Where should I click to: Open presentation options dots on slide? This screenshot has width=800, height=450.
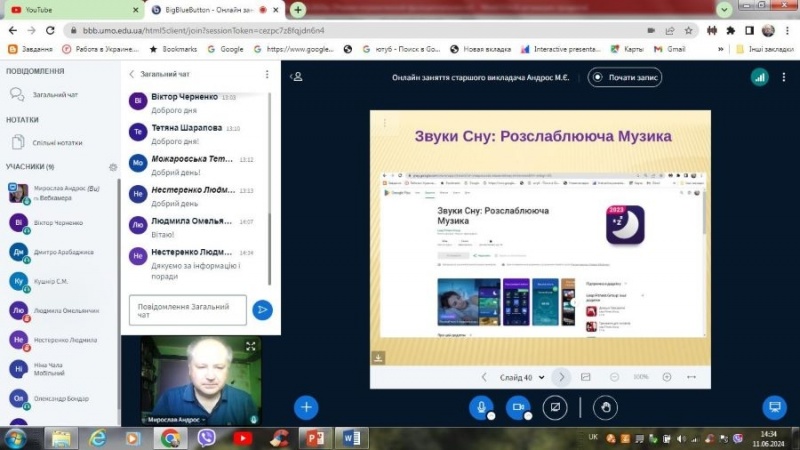tap(385, 123)
